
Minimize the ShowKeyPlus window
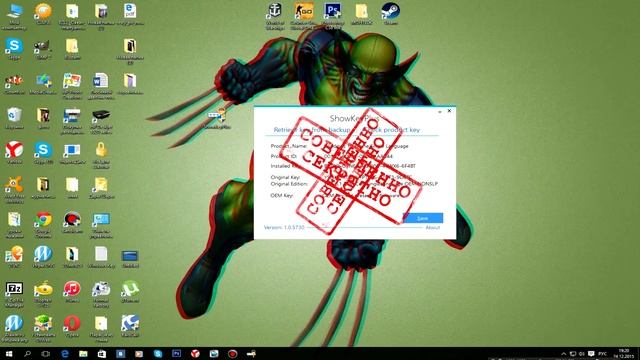(x=440, y=111)
